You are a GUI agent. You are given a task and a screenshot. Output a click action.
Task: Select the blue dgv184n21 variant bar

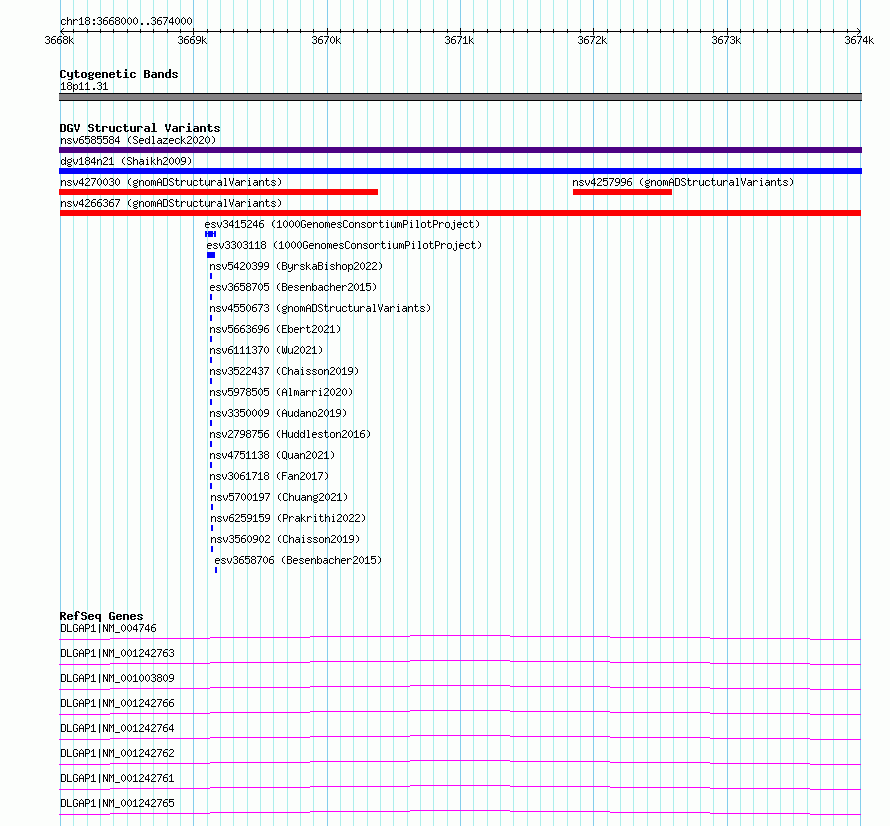point(460,171)
